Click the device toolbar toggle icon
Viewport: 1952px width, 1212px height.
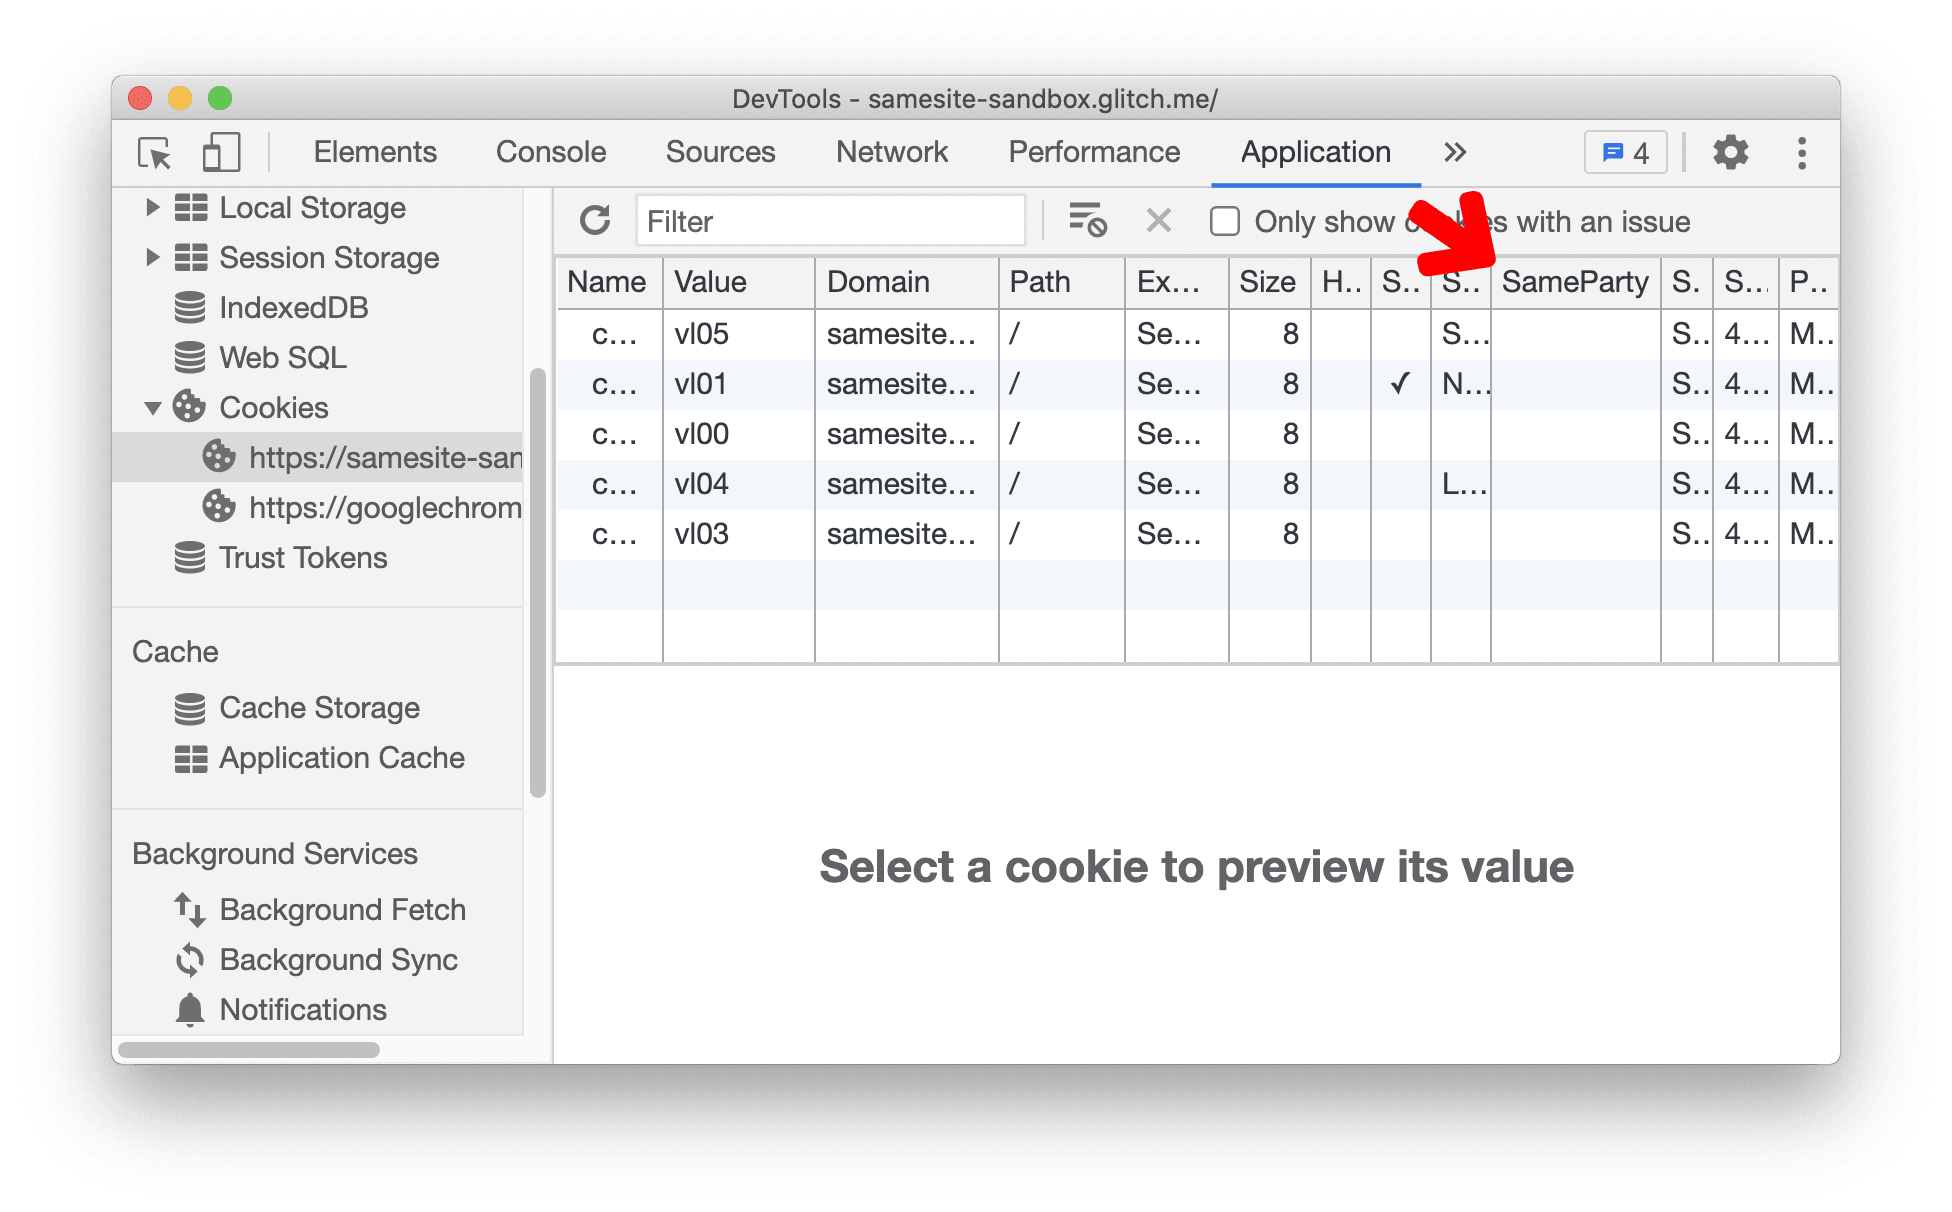coord(216,151)
